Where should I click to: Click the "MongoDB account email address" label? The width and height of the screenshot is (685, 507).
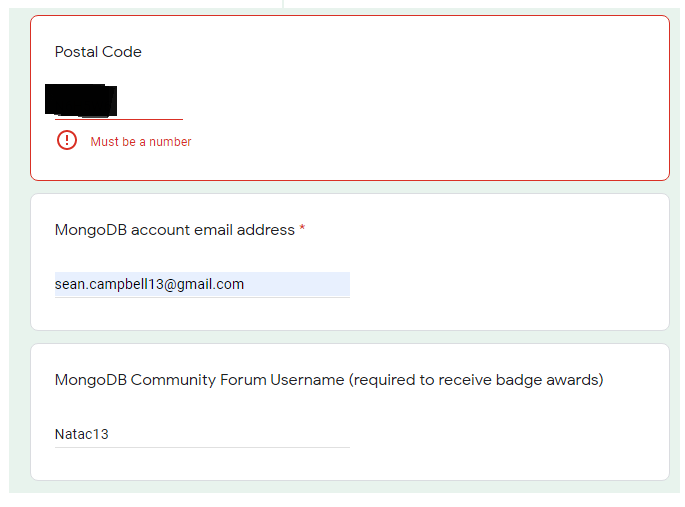(x=175, y=230)
